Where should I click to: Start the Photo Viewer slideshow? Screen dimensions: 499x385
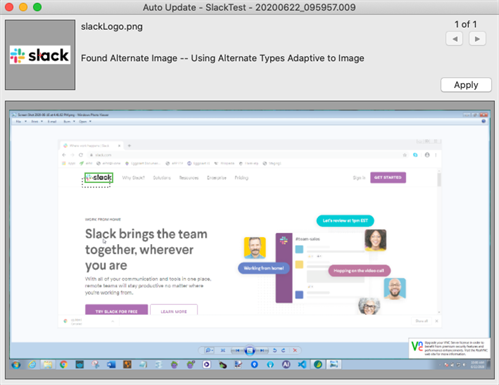click(250, 350)
